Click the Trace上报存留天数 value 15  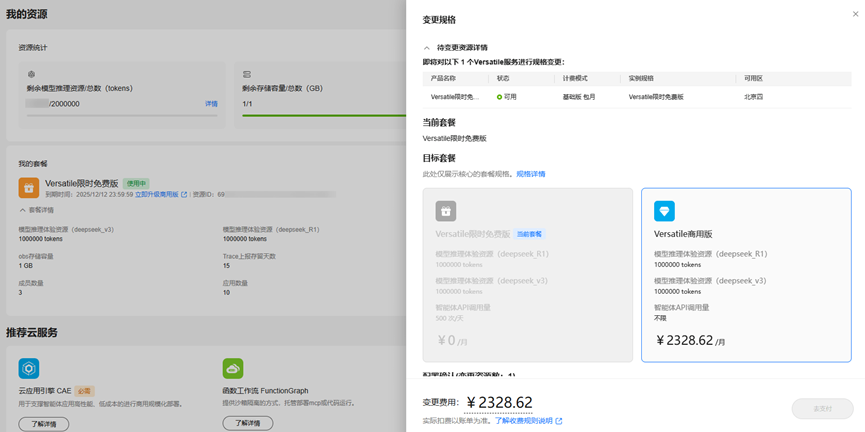click(226, 266)
